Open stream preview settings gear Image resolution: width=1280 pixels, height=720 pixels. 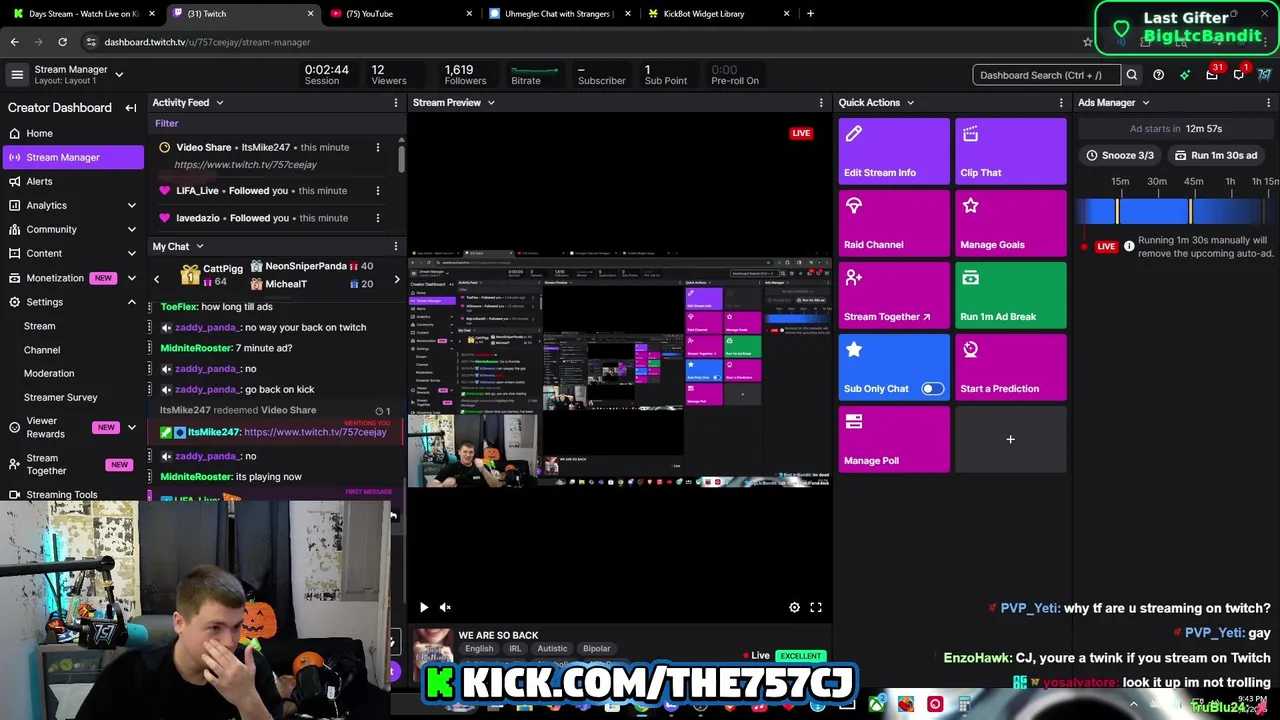[794, 607]
